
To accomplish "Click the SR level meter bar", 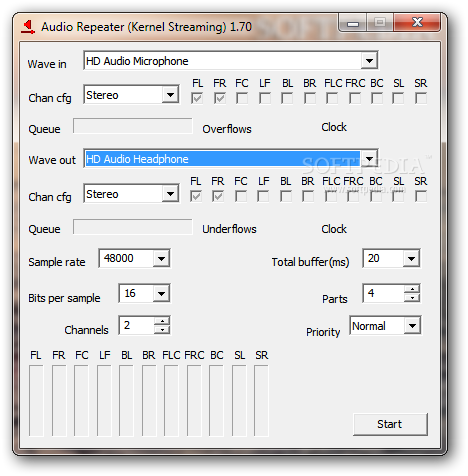I will 261,401.
